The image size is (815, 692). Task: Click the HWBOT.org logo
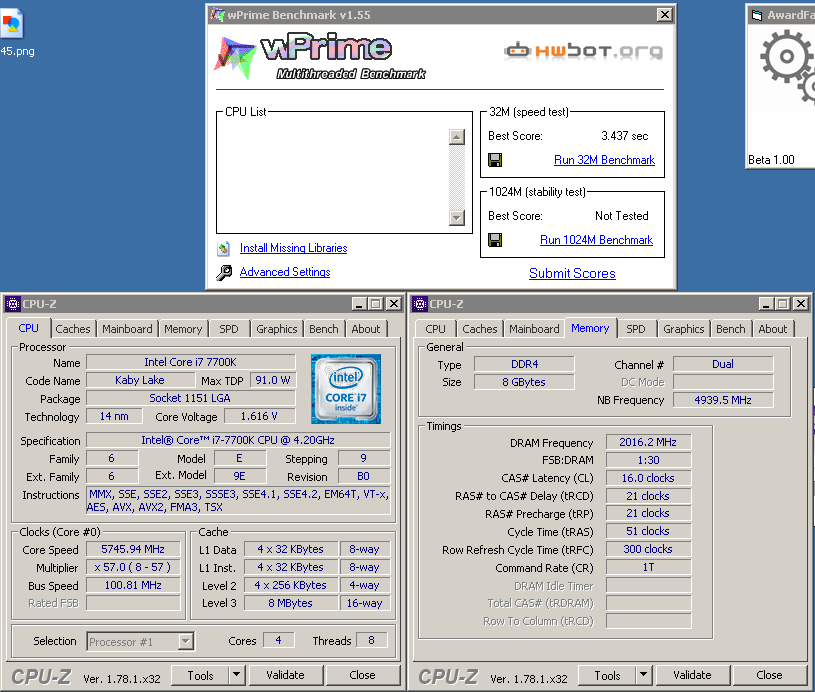click(583, 51)
